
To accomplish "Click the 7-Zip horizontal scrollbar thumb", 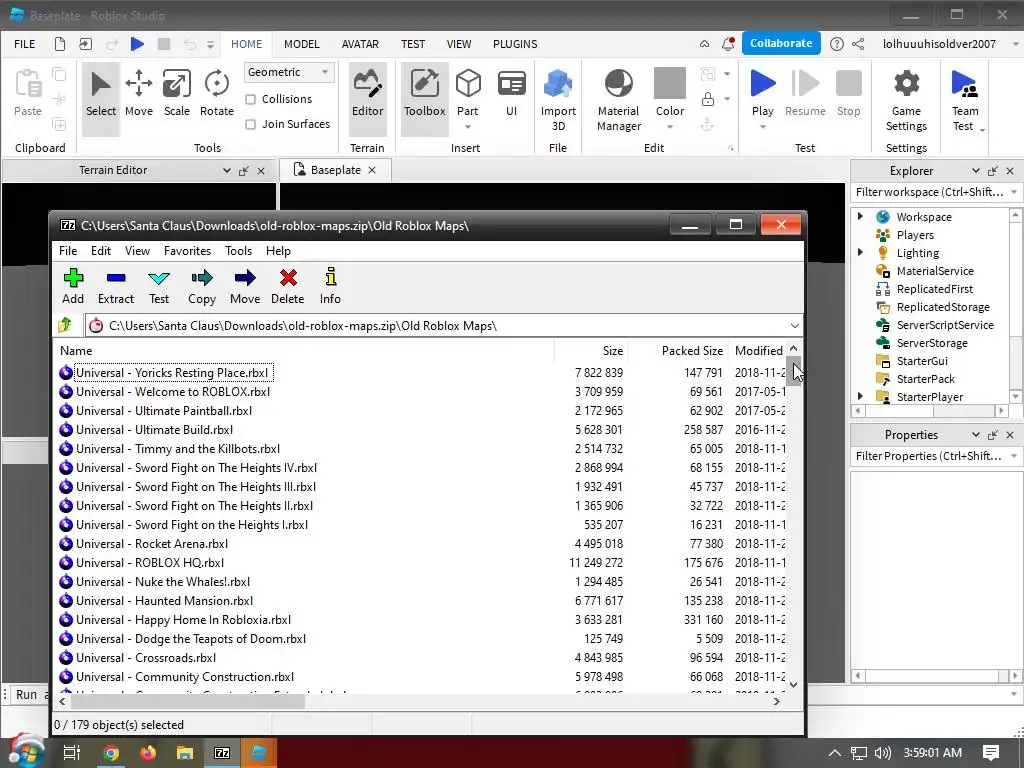I will pos(188,701).
